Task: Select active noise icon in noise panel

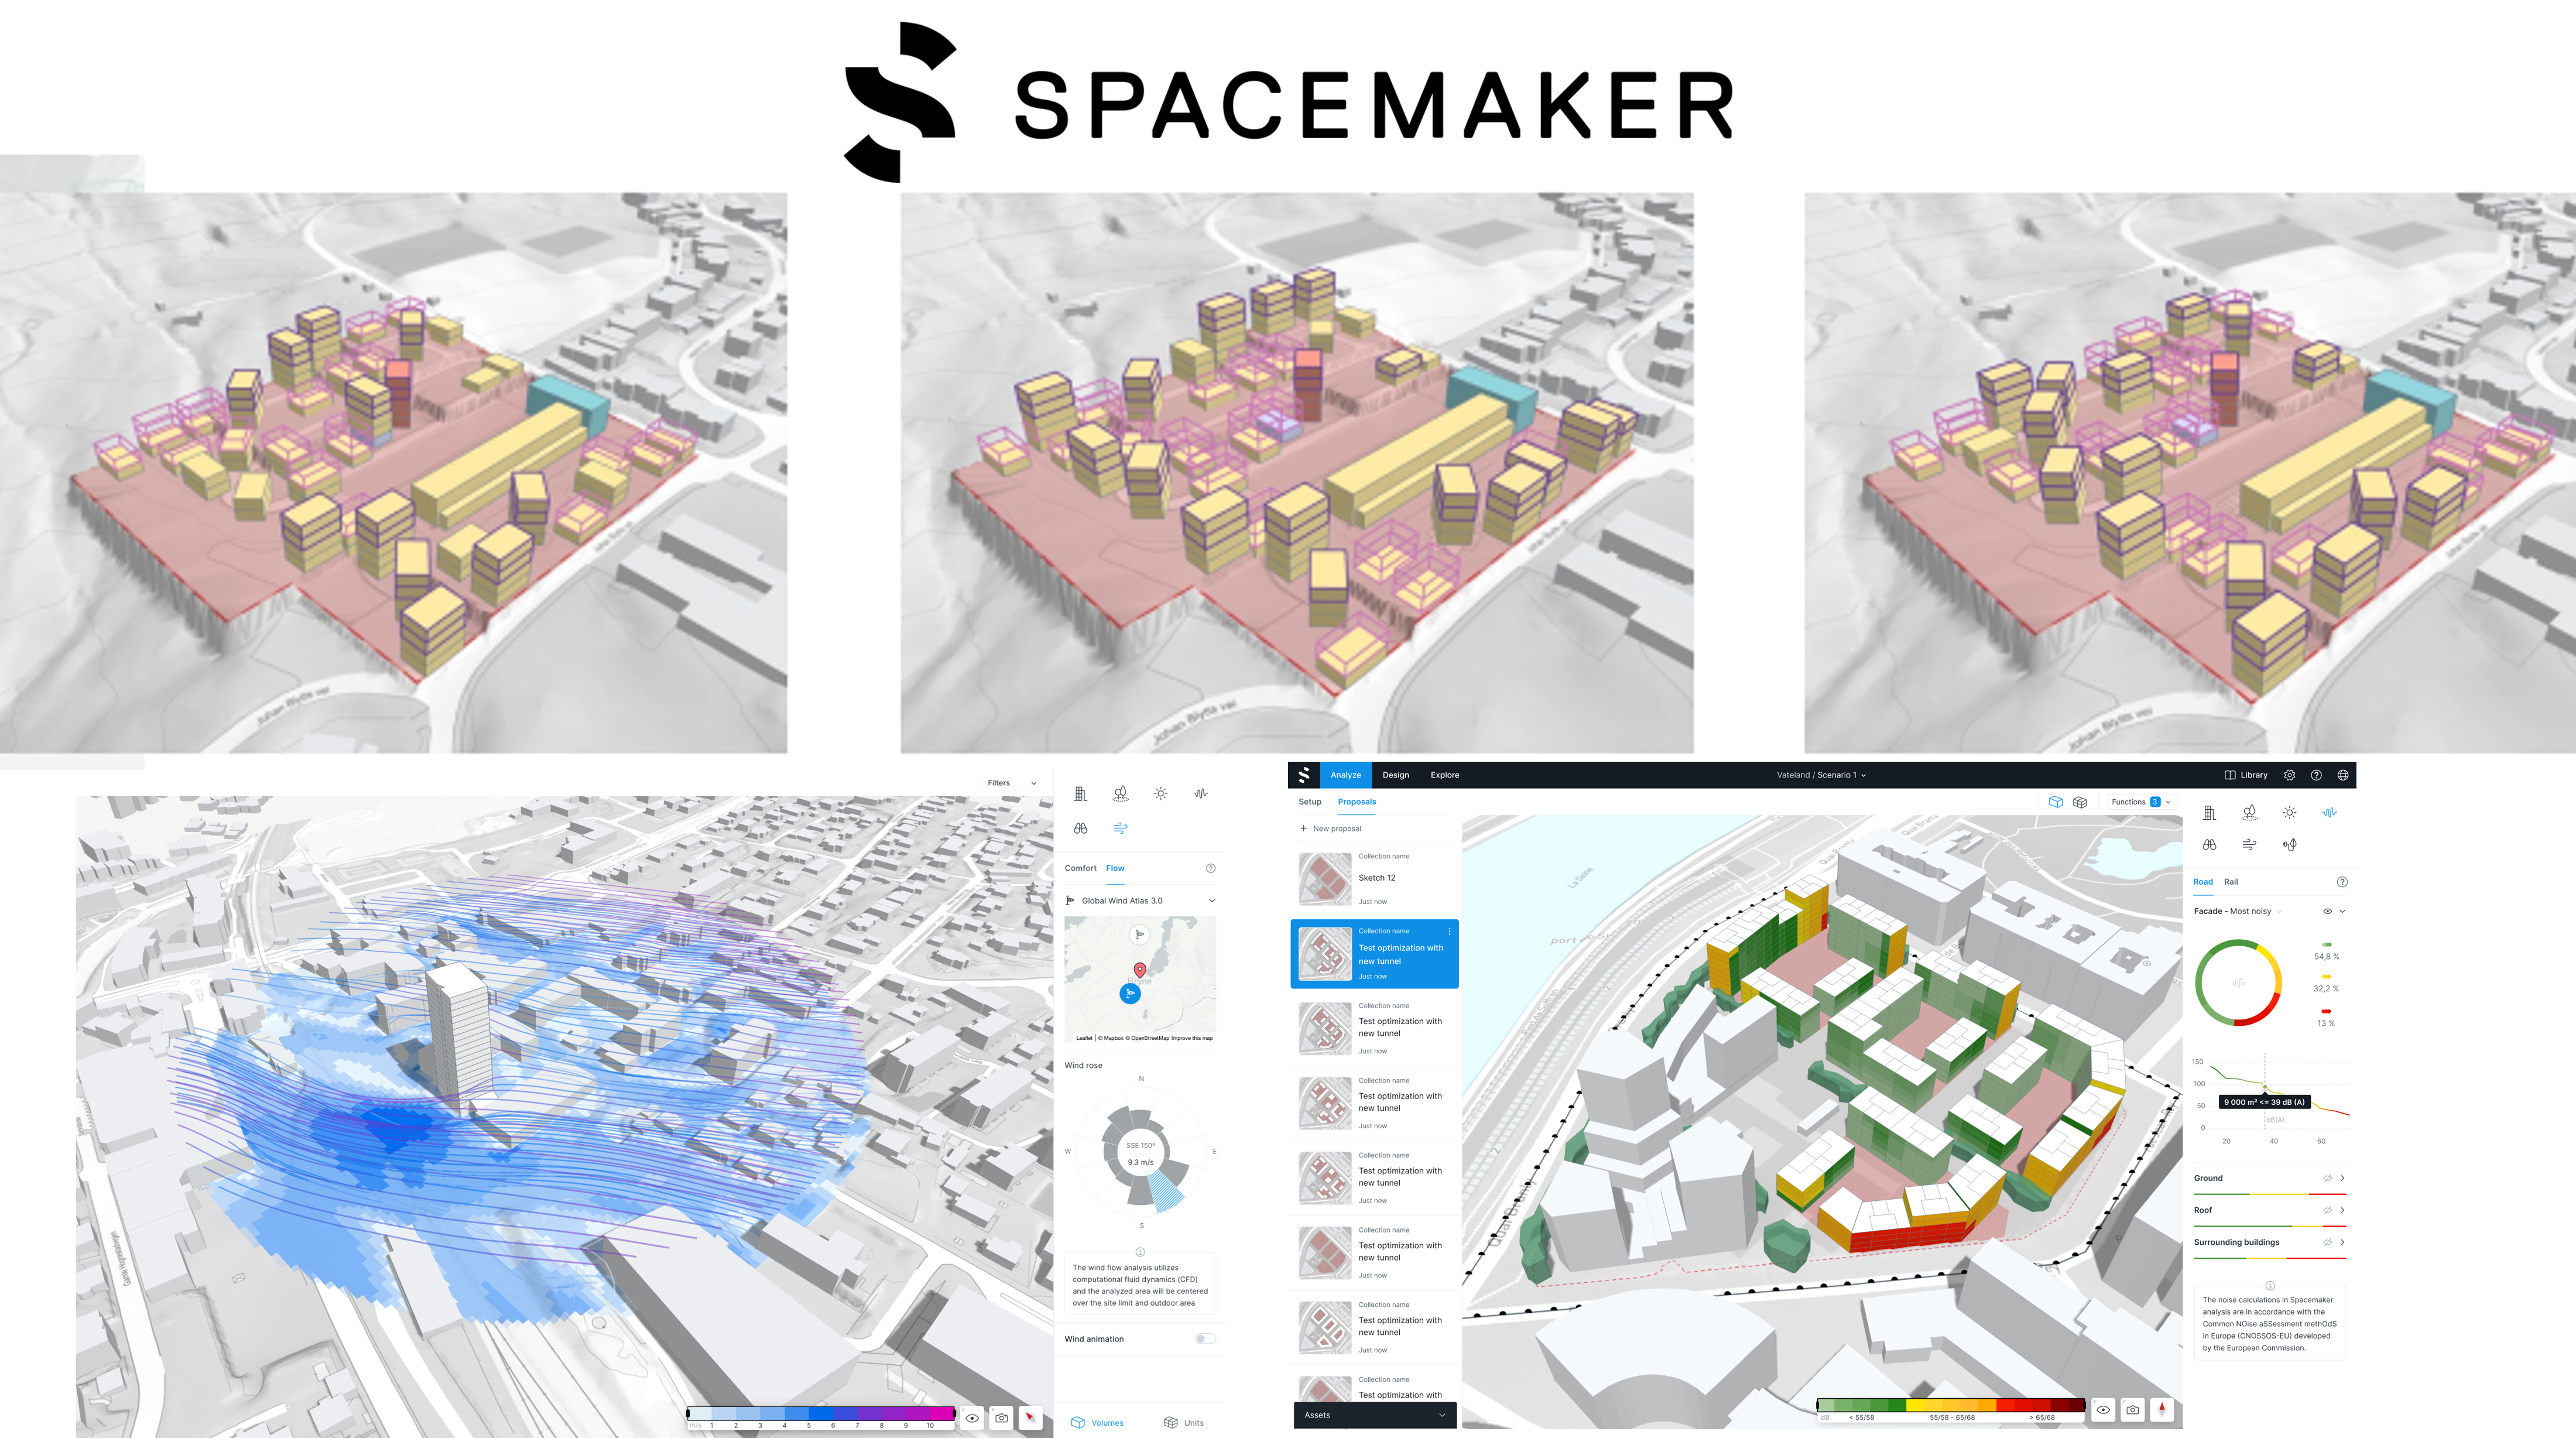Action: pos(2329,813)
